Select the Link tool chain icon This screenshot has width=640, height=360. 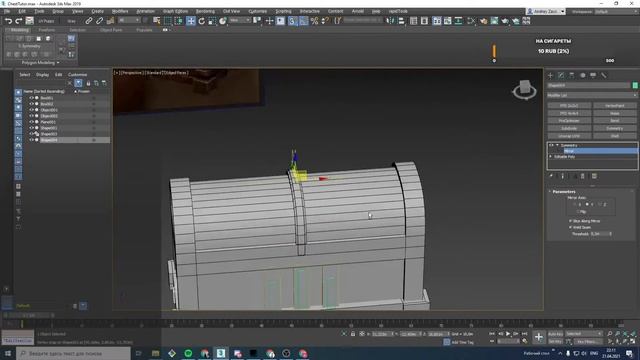coord(89,20)
